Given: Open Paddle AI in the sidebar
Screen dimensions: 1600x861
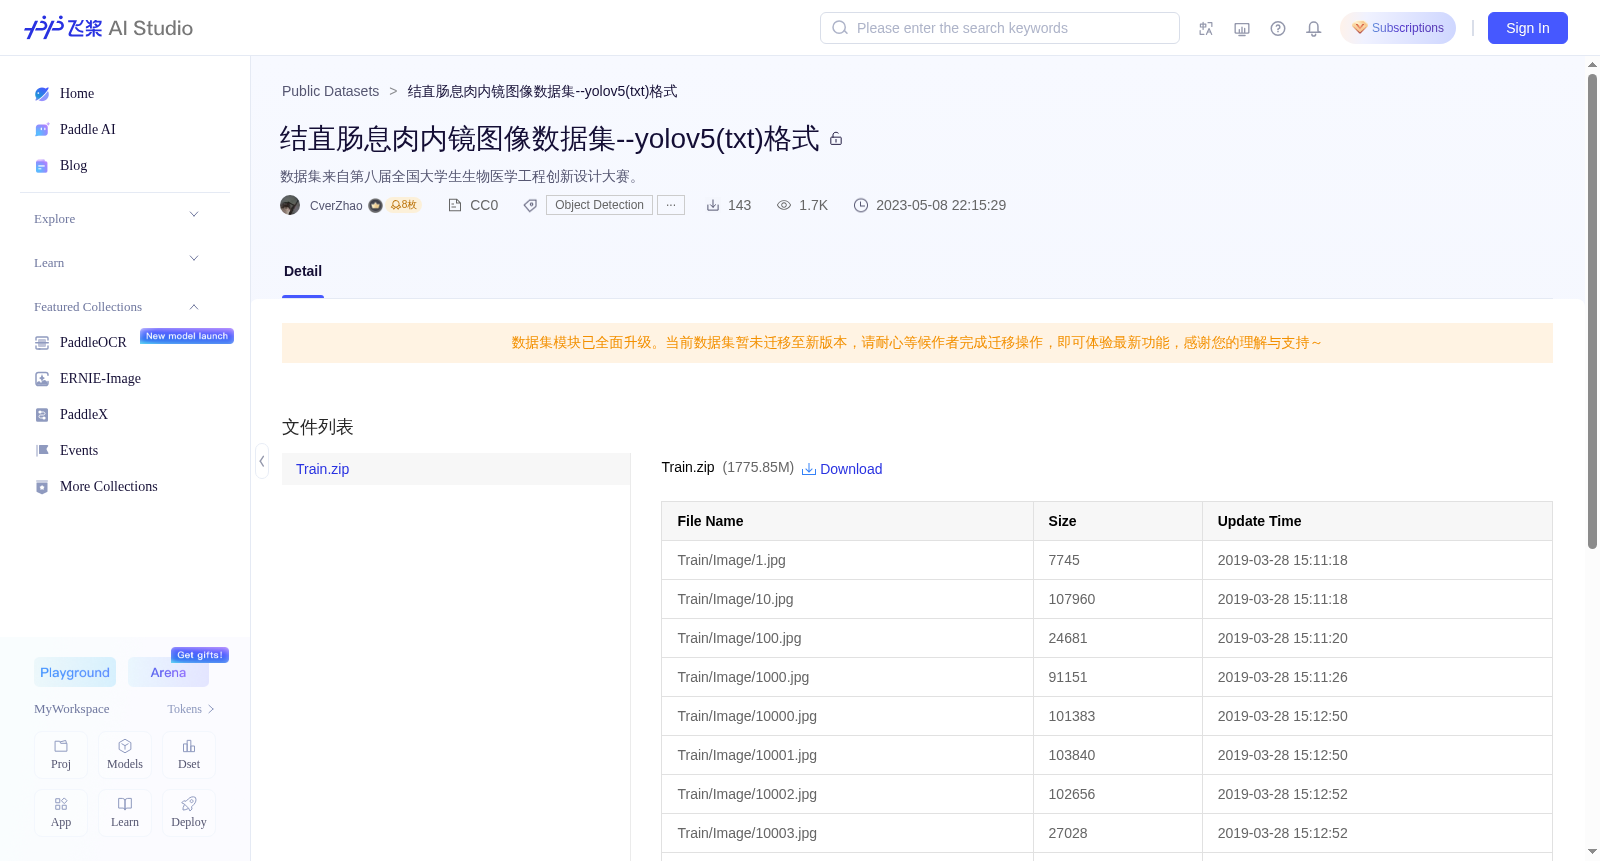Looking at the screenshot, I should [x=88, y=130].
